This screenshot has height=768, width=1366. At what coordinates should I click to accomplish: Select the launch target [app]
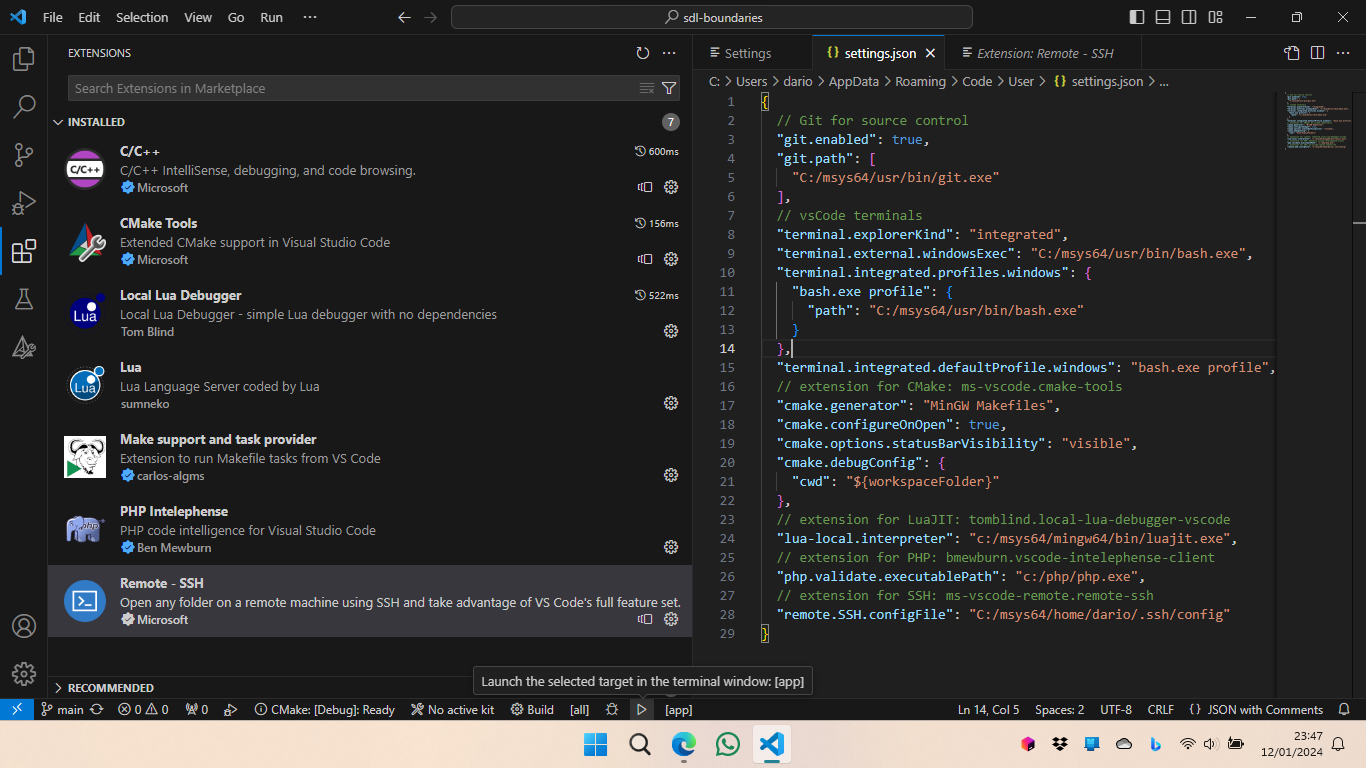point(678,709)
